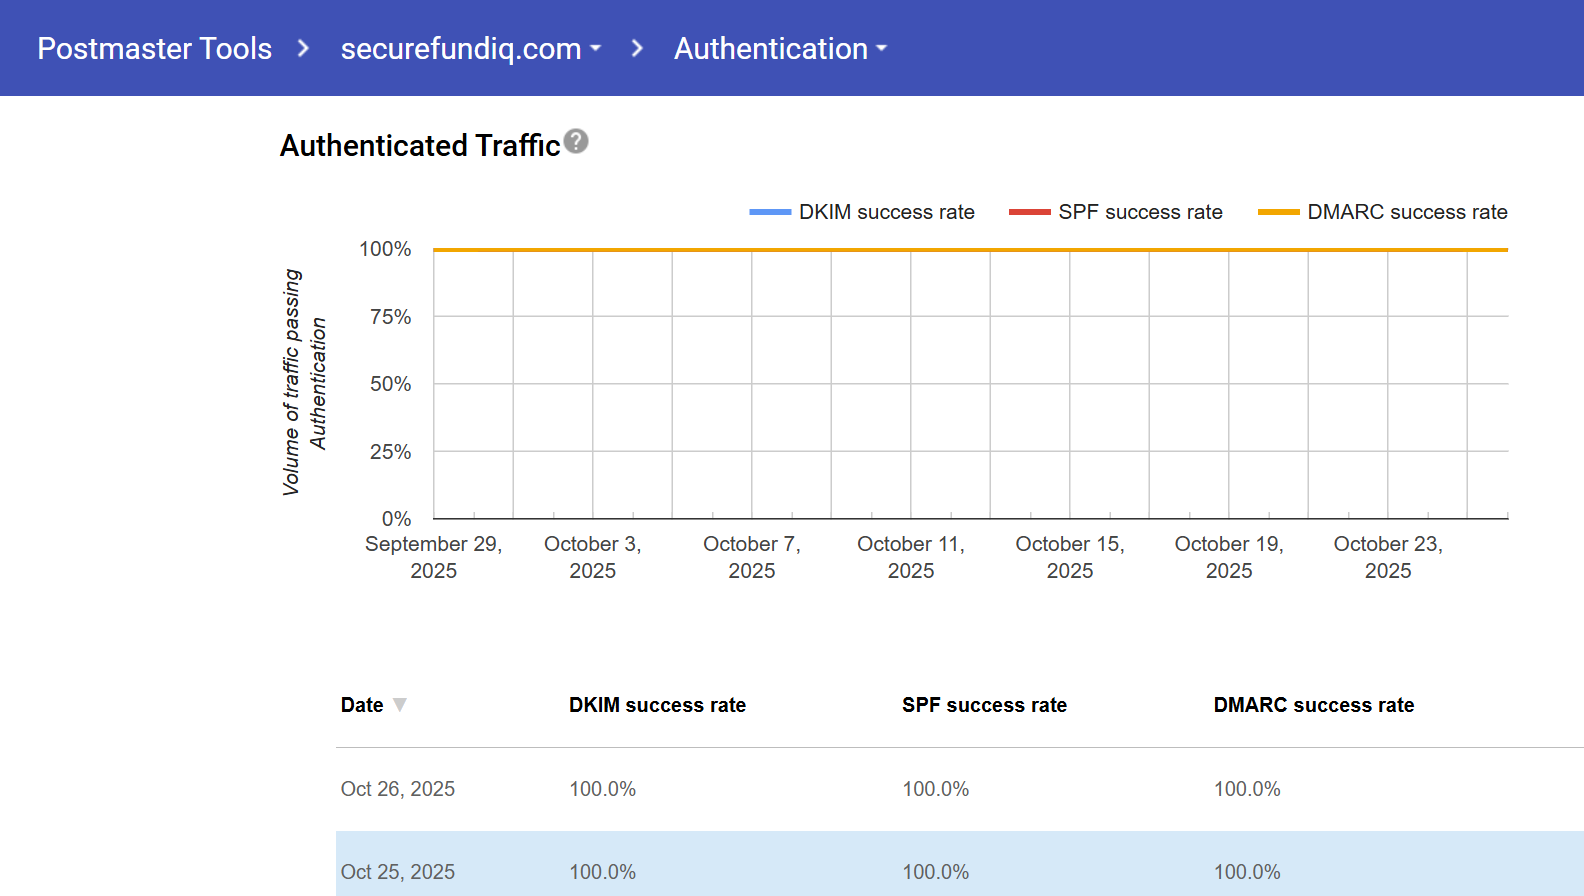
Task: Expand the Authentication dashboard dropdown
Action: tap(780, 48)
